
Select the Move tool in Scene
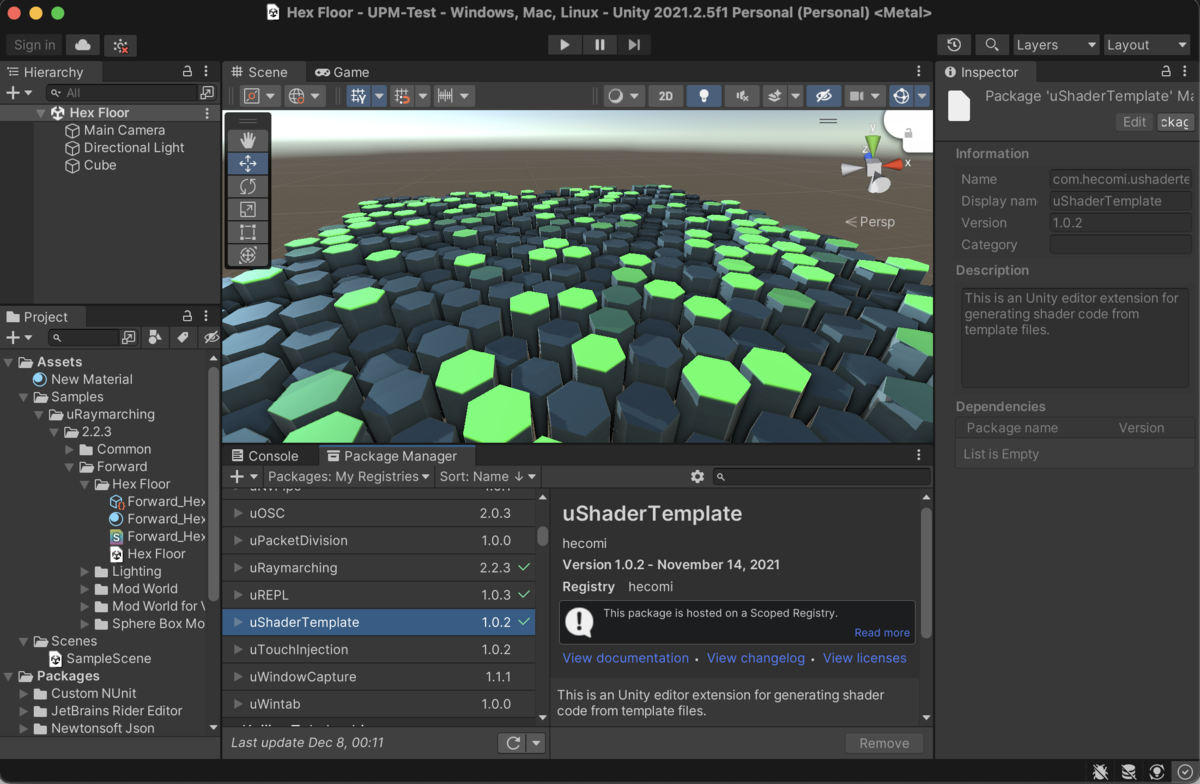[248, 164]
